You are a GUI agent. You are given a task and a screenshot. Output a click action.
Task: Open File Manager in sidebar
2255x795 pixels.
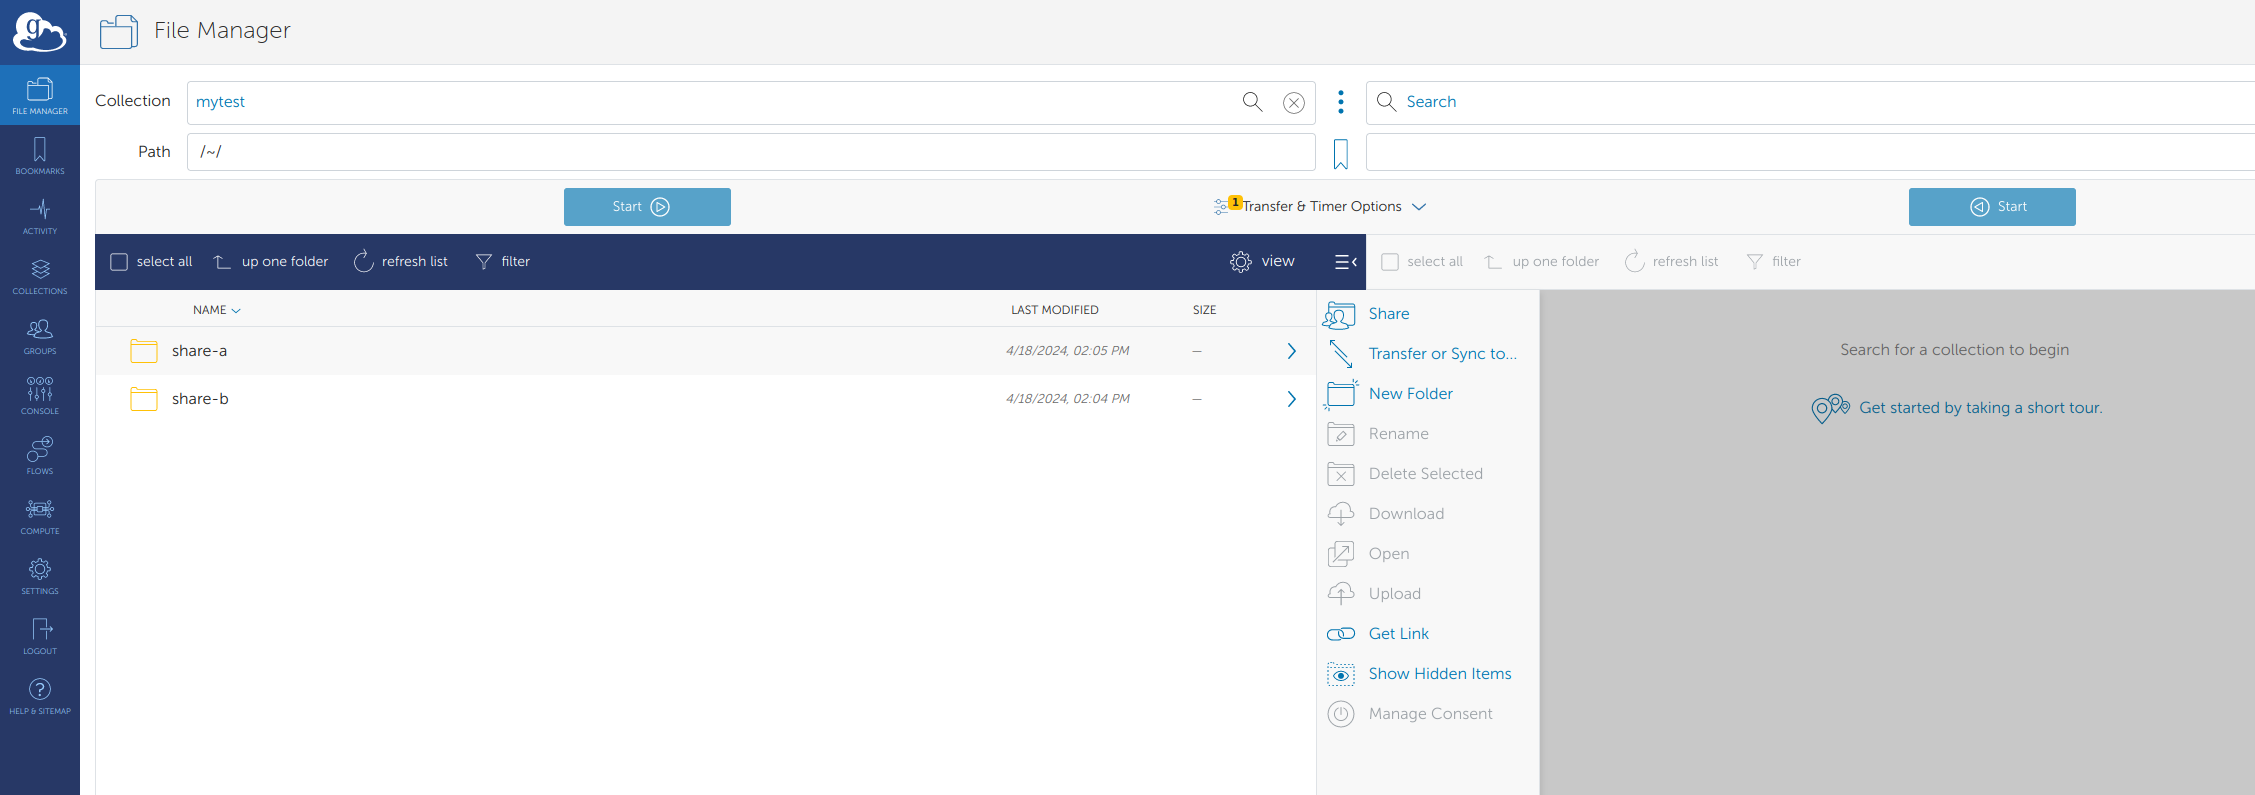click(x=40, y=95)
